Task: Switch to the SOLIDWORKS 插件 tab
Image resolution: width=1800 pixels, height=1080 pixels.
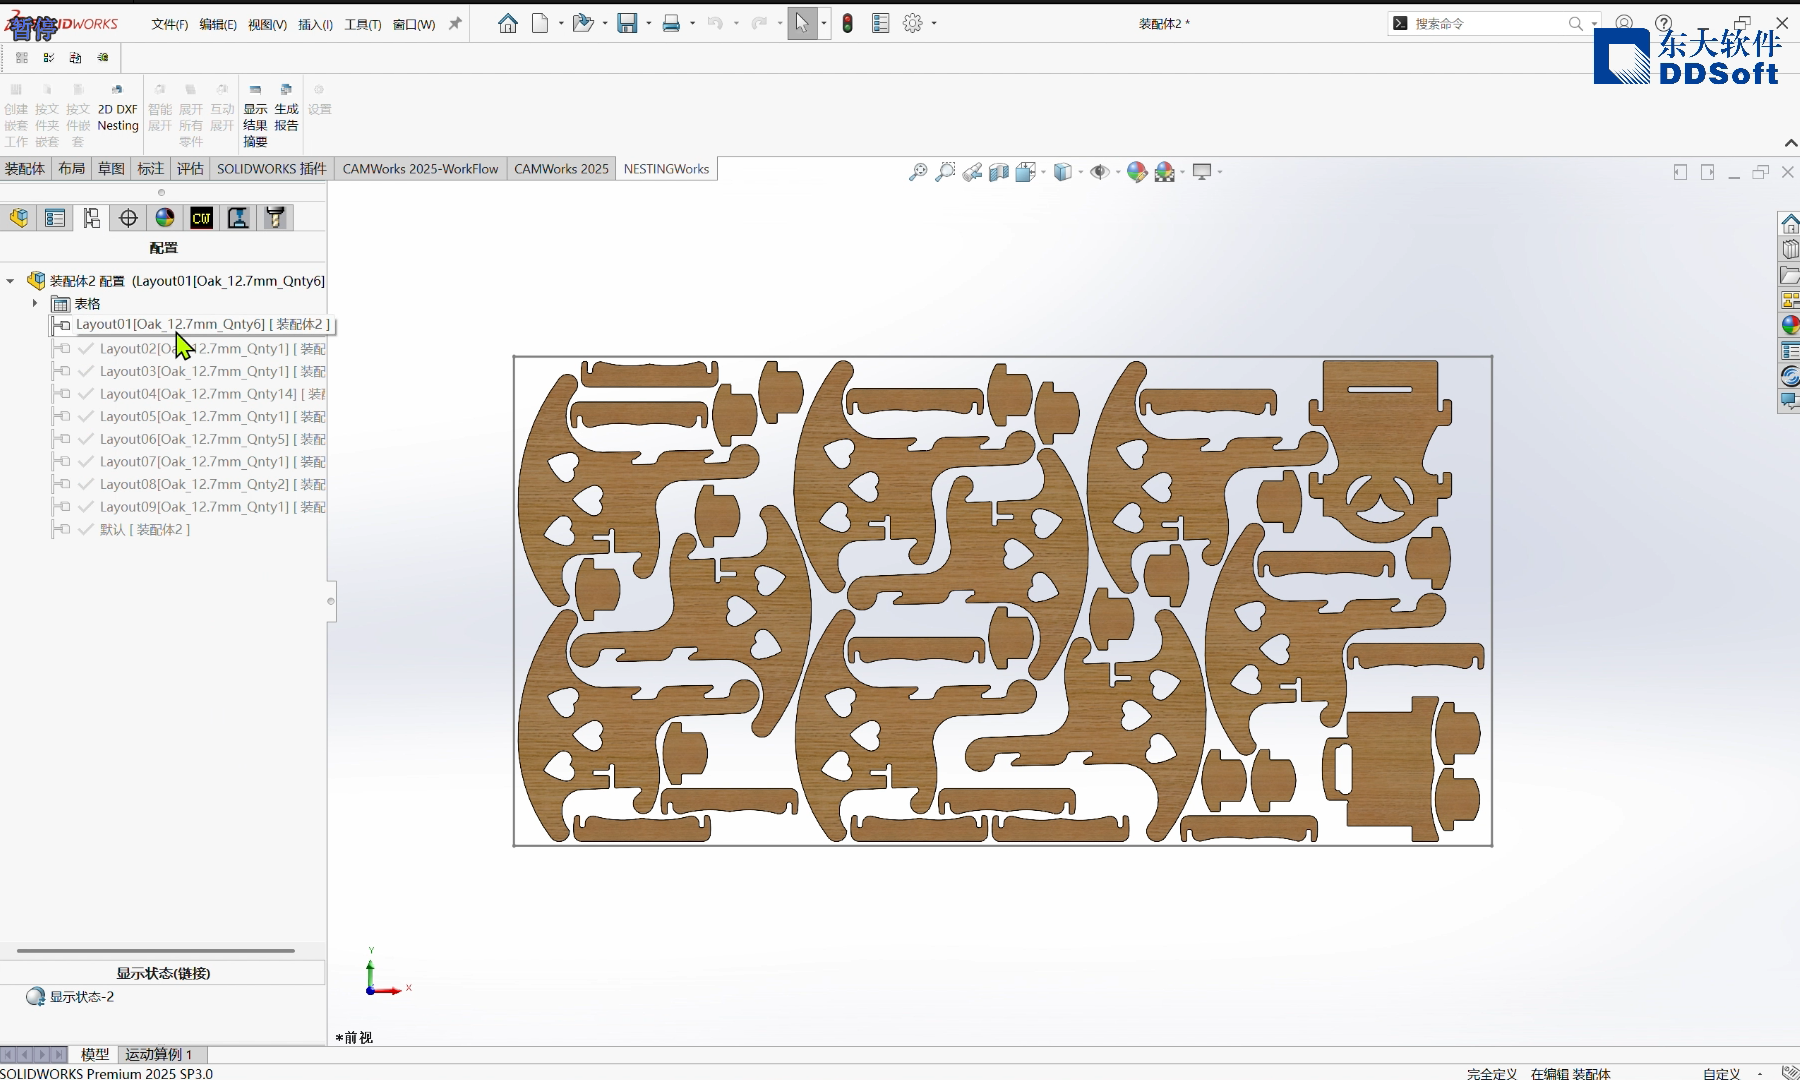Action: coord(272,169)
